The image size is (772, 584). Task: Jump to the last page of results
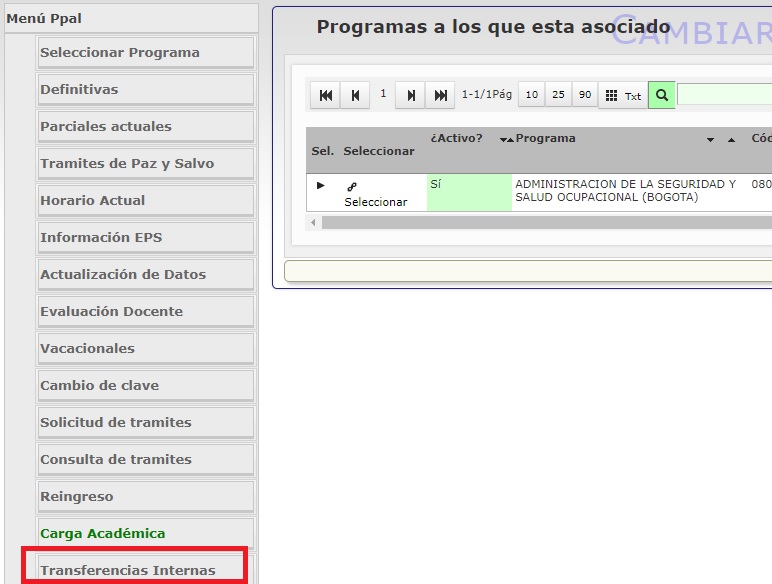pyautogui.click(x=440, y=96)
